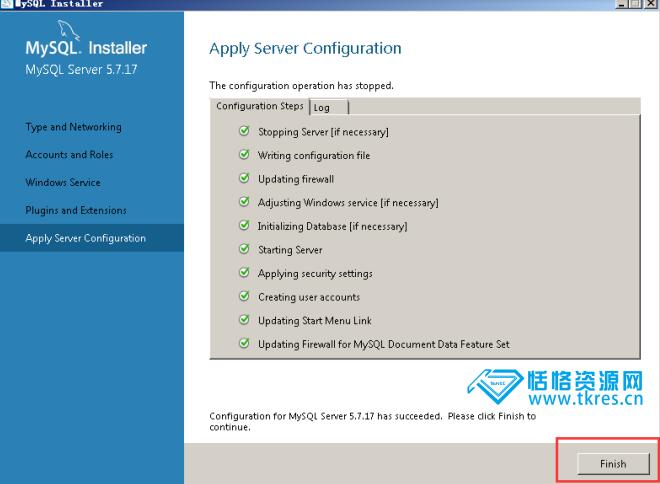Open Type and Networking step in sidebar
This screenshot has height=484, width=660.
click(73, 127)
